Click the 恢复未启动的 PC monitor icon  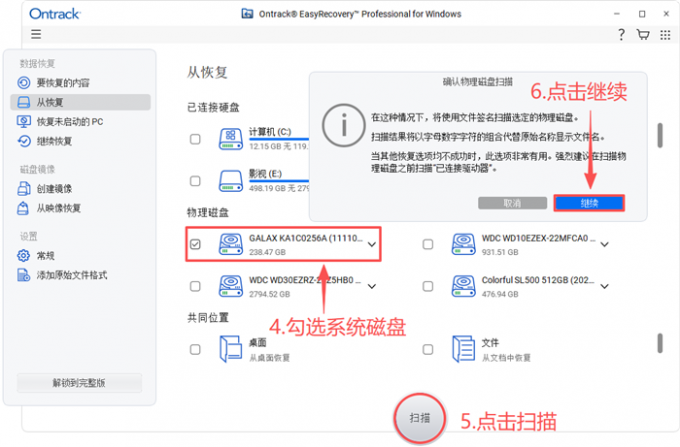click(24, 121)
